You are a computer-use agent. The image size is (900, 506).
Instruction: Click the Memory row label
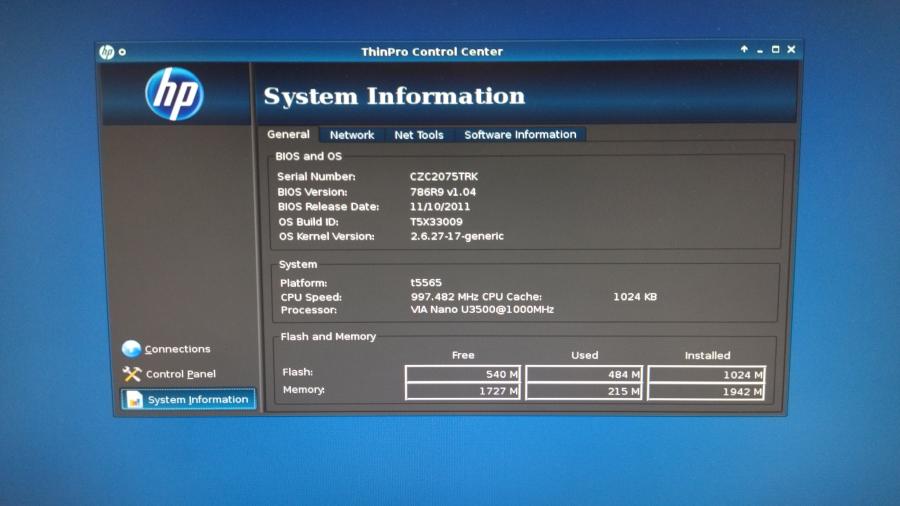(x=304, y=390)
